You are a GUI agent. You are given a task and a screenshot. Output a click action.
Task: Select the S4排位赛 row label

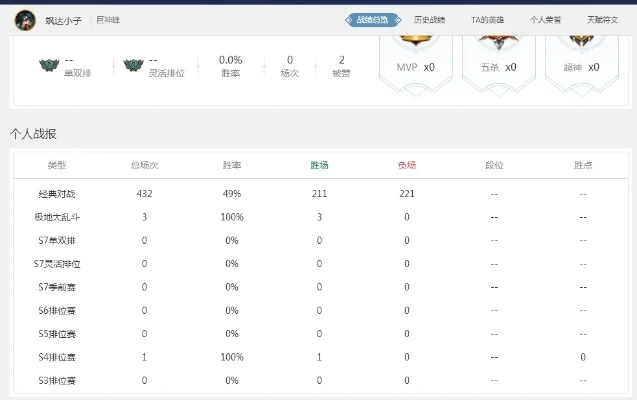point(57,357)
